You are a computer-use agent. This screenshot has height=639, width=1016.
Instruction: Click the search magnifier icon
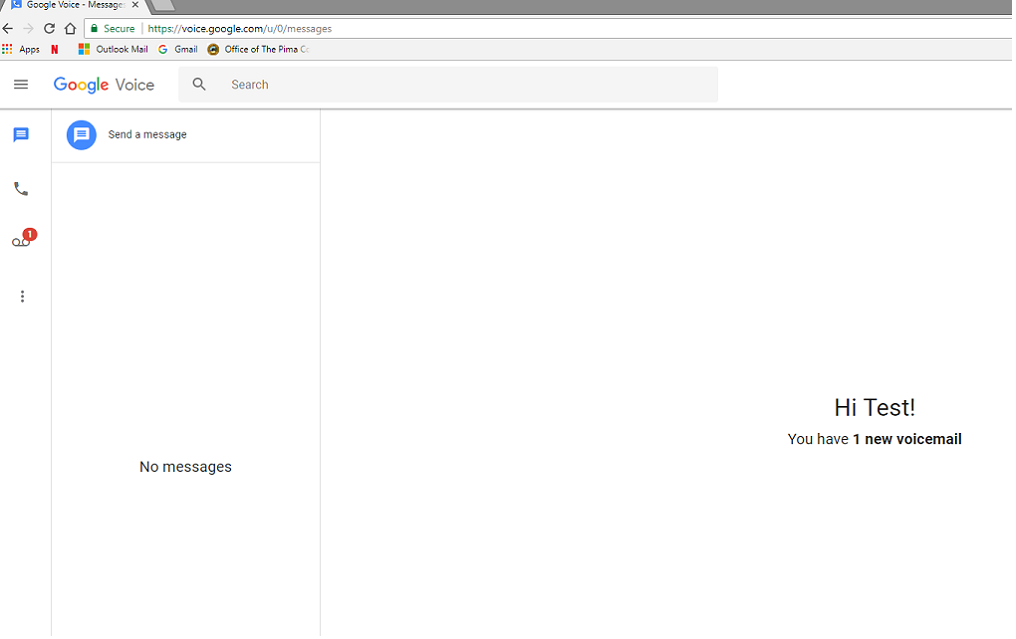pyautogui.click(x=199, y=84)
